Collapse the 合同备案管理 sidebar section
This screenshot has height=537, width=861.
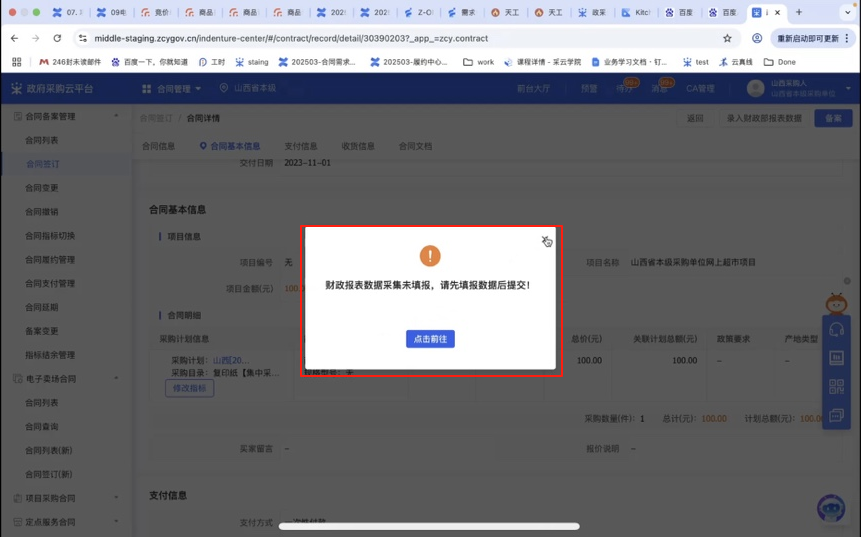[116, 116]
